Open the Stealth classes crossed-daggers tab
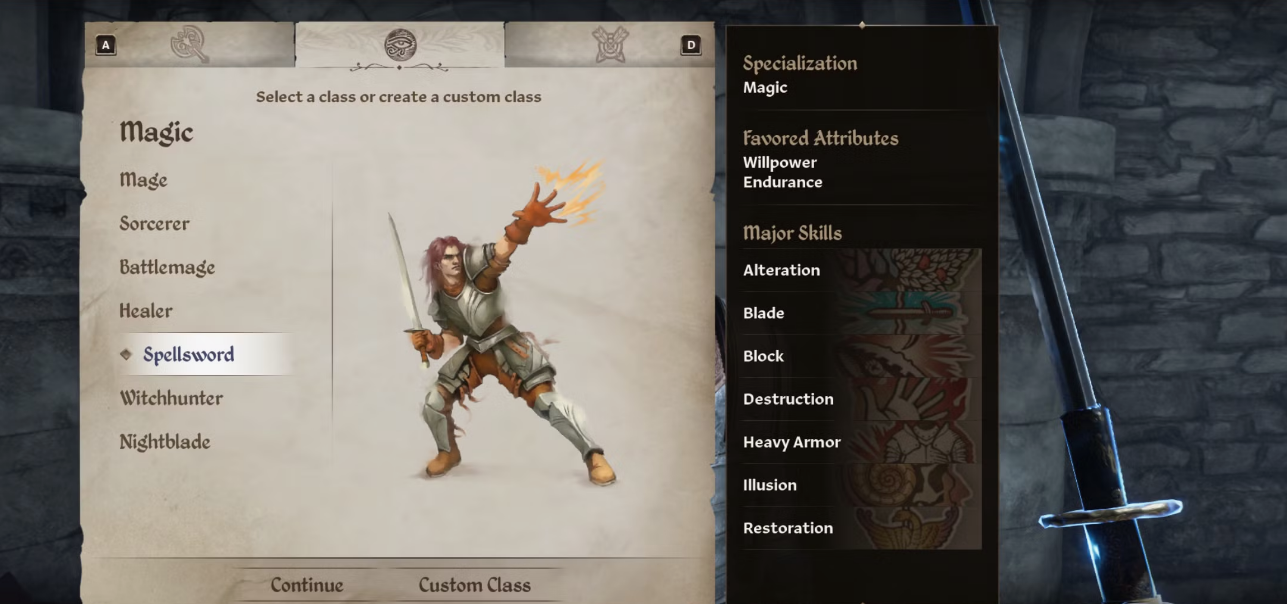Screen dimensions: 1287x604 (608, 45)
